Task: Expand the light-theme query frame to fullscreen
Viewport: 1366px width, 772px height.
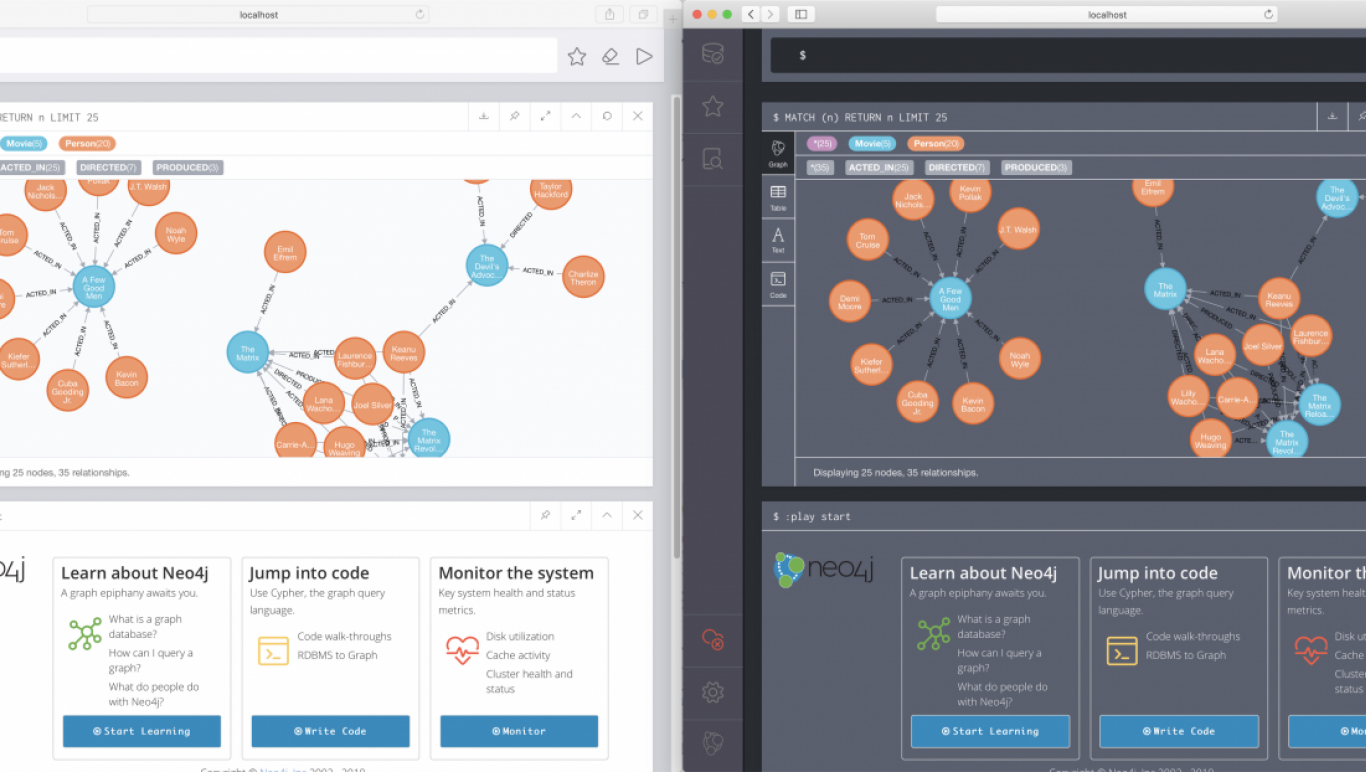Action: click(546, 116)
